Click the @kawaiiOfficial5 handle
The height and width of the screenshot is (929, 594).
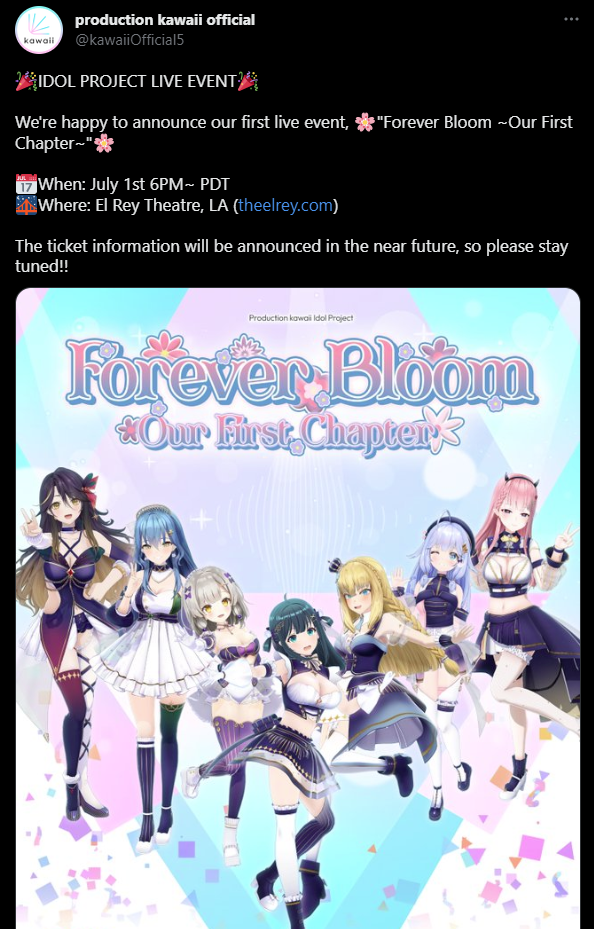tap(129, 40)
